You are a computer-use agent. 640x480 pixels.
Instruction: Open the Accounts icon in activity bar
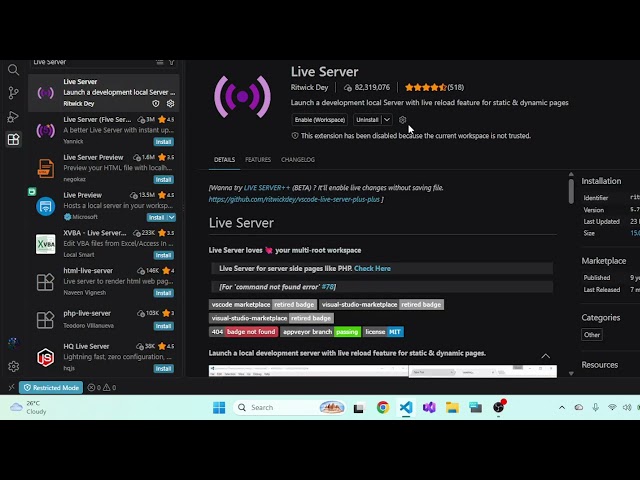13,343
